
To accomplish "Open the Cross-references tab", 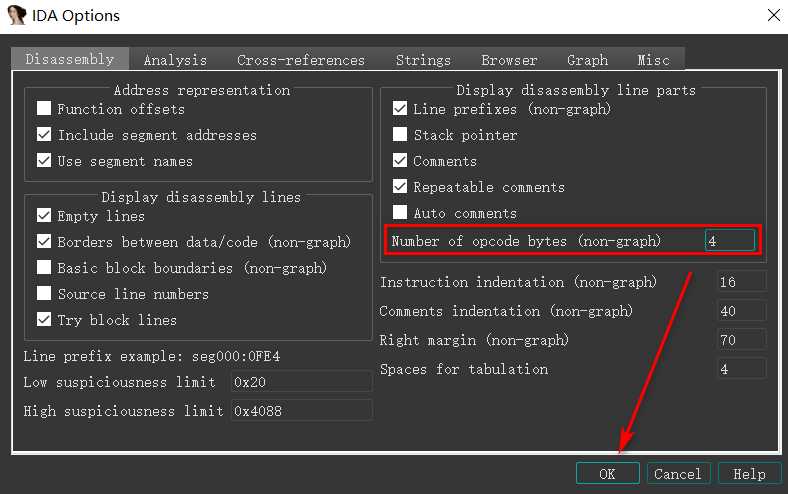I will click(x=301, y=60).
